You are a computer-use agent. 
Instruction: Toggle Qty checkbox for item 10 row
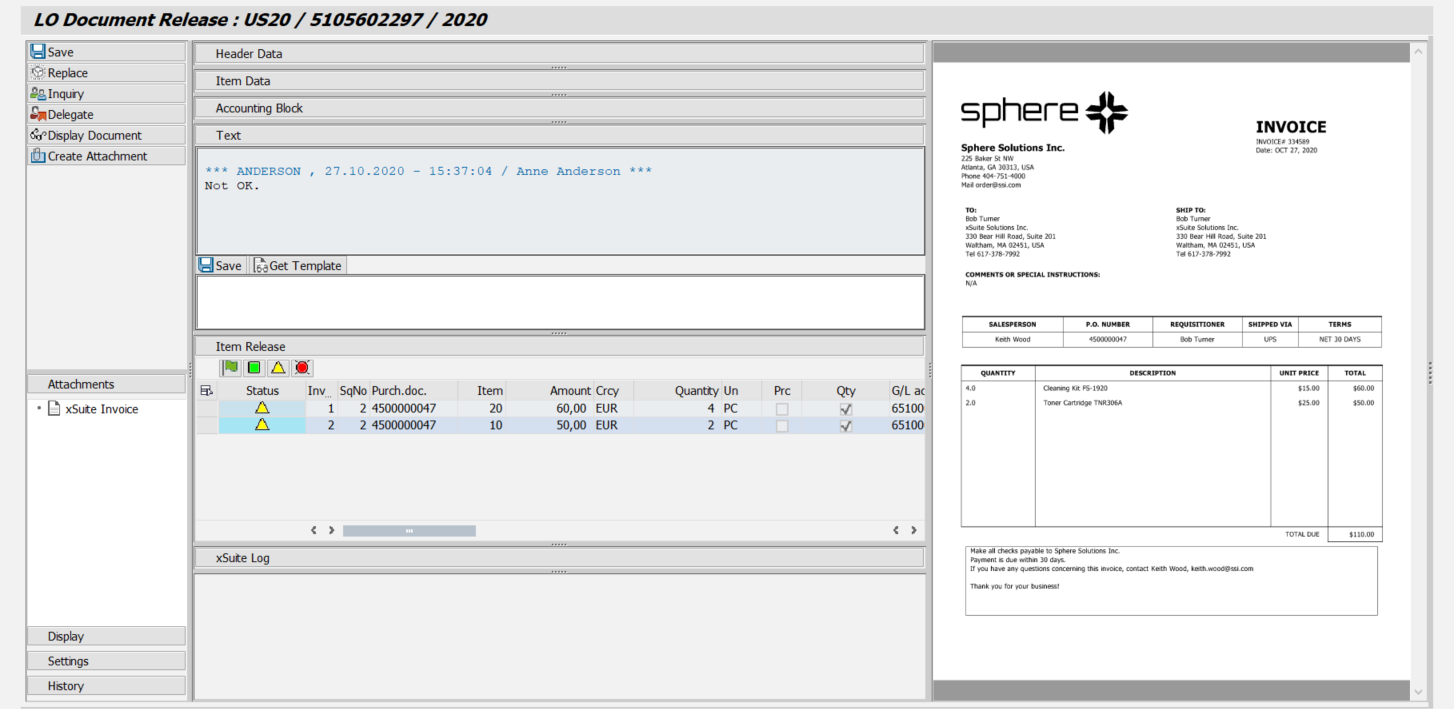[846, 426]
